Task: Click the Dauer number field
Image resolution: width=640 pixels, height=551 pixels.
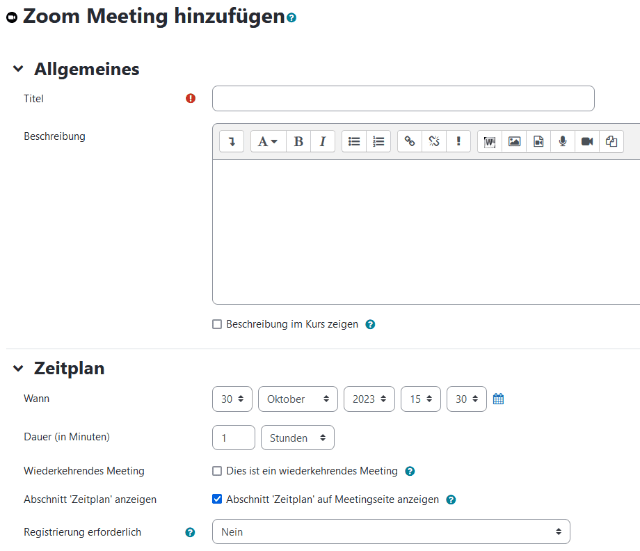Action: pyautogui.click(x=233, y=438)
